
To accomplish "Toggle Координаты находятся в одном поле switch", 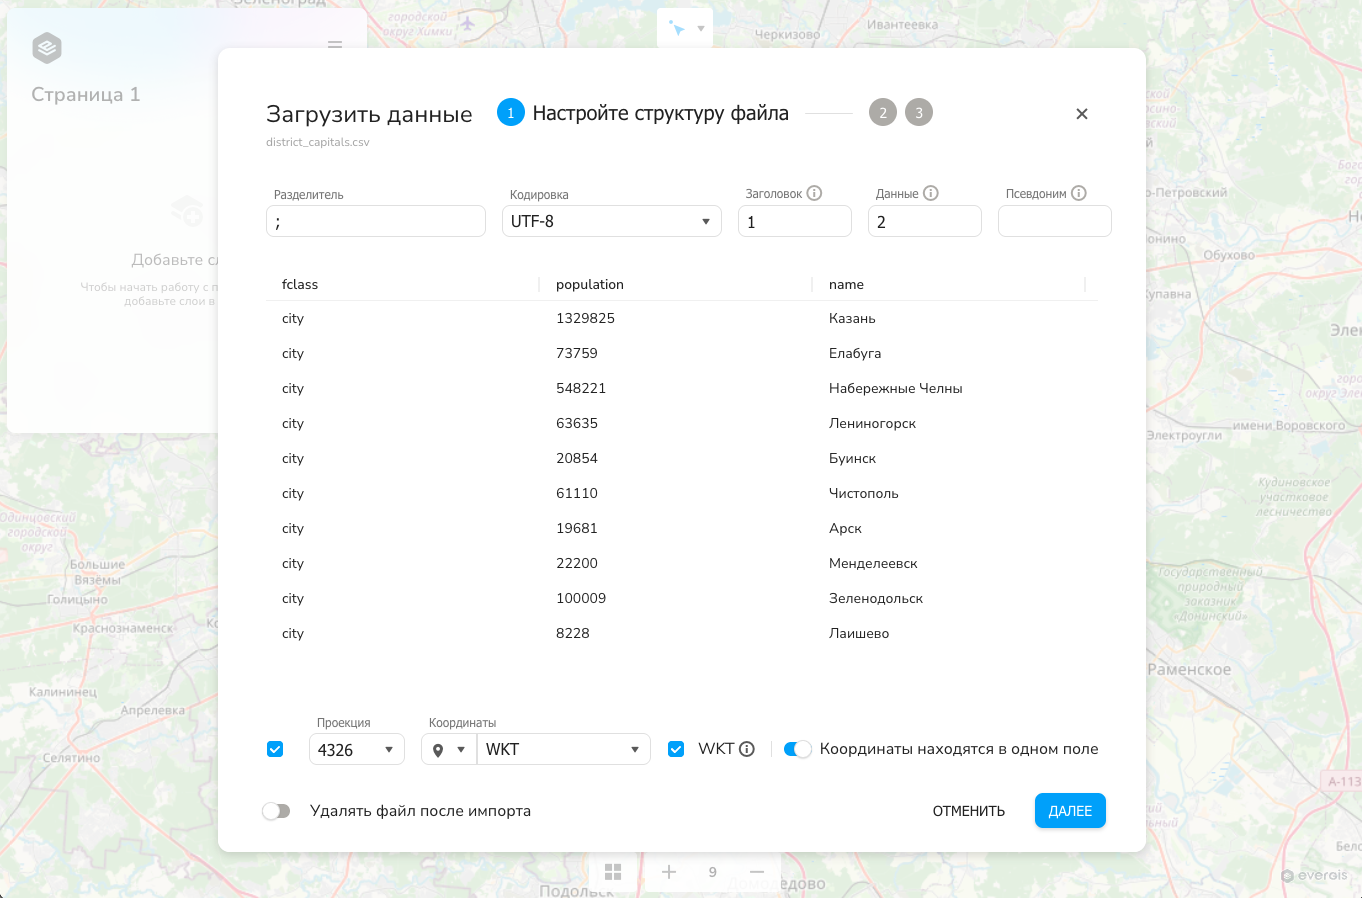I will [797, 749].
